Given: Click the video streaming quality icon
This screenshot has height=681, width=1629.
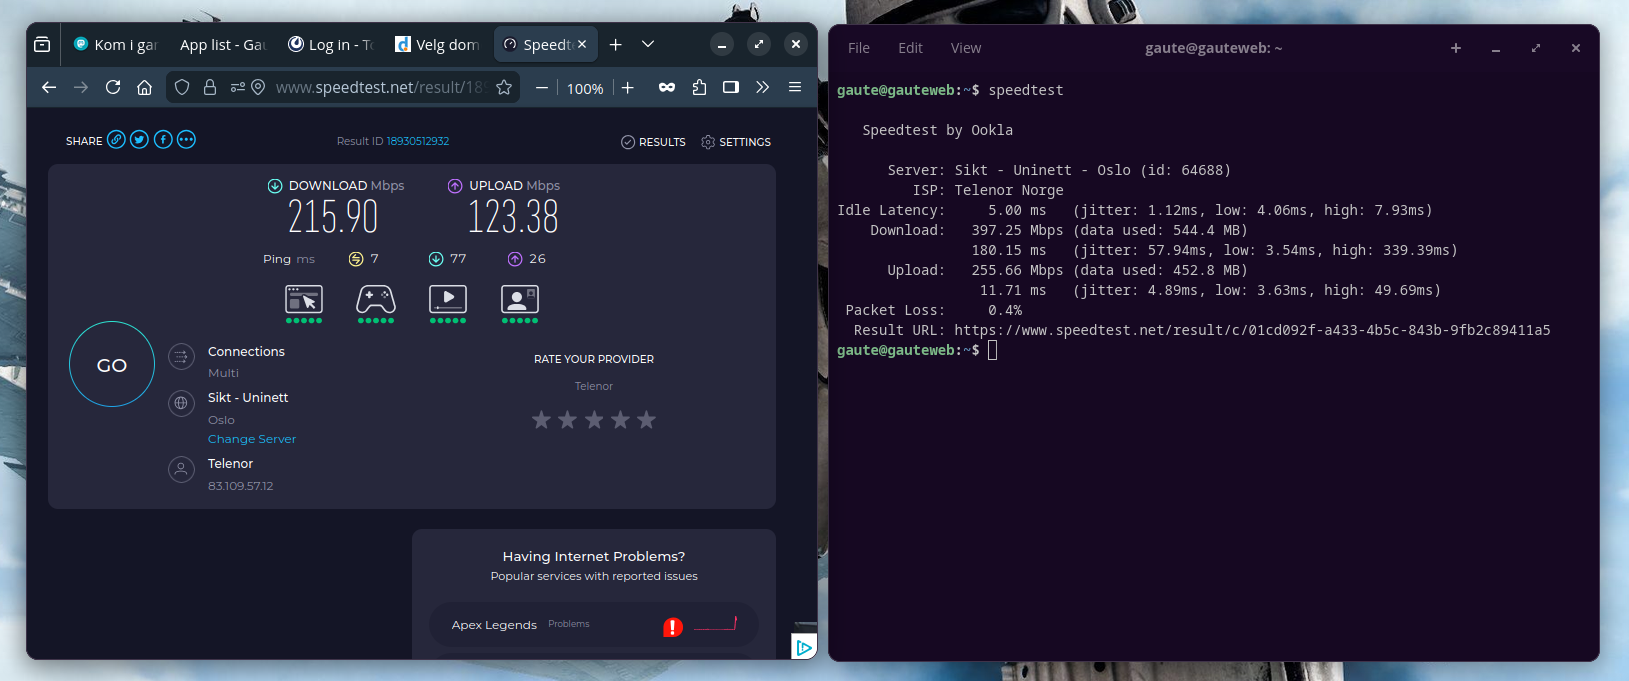Looking at the screenshot, I should 448,299.
